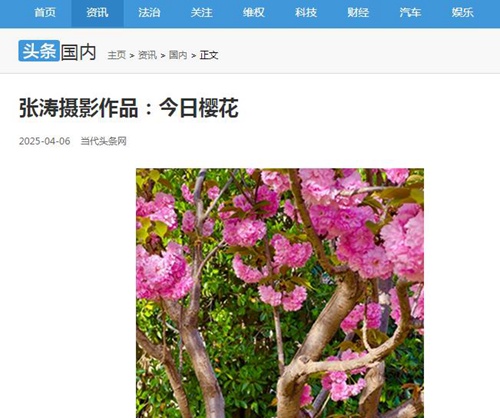Viewport: 500px width, 418px height.
Task: Follow the 国内 breadcrumb link
Action: pyautogui.click(x=178, y=55)
